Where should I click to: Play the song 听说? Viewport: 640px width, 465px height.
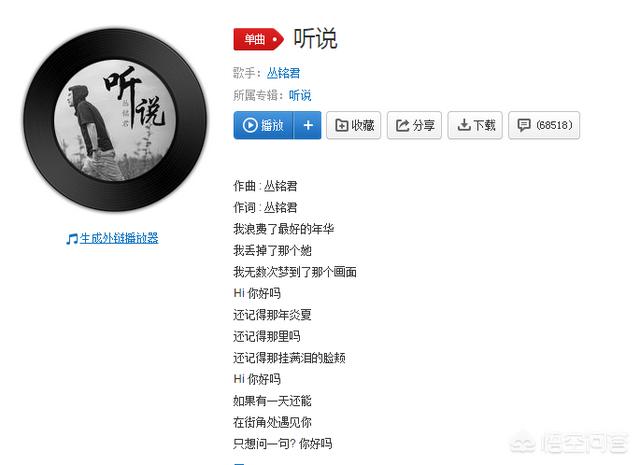pyautogui.click(x=263, y=125)
